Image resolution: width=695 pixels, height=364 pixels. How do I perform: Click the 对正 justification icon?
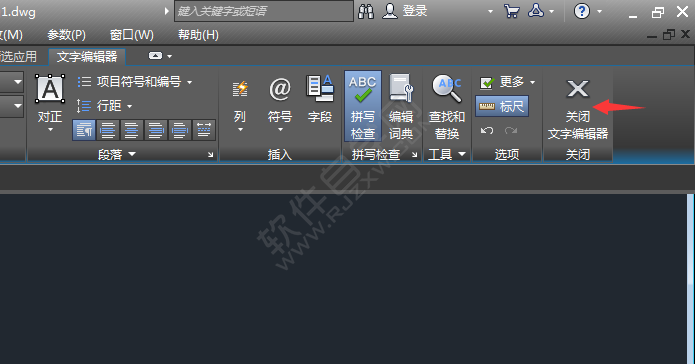pos(50,90)
